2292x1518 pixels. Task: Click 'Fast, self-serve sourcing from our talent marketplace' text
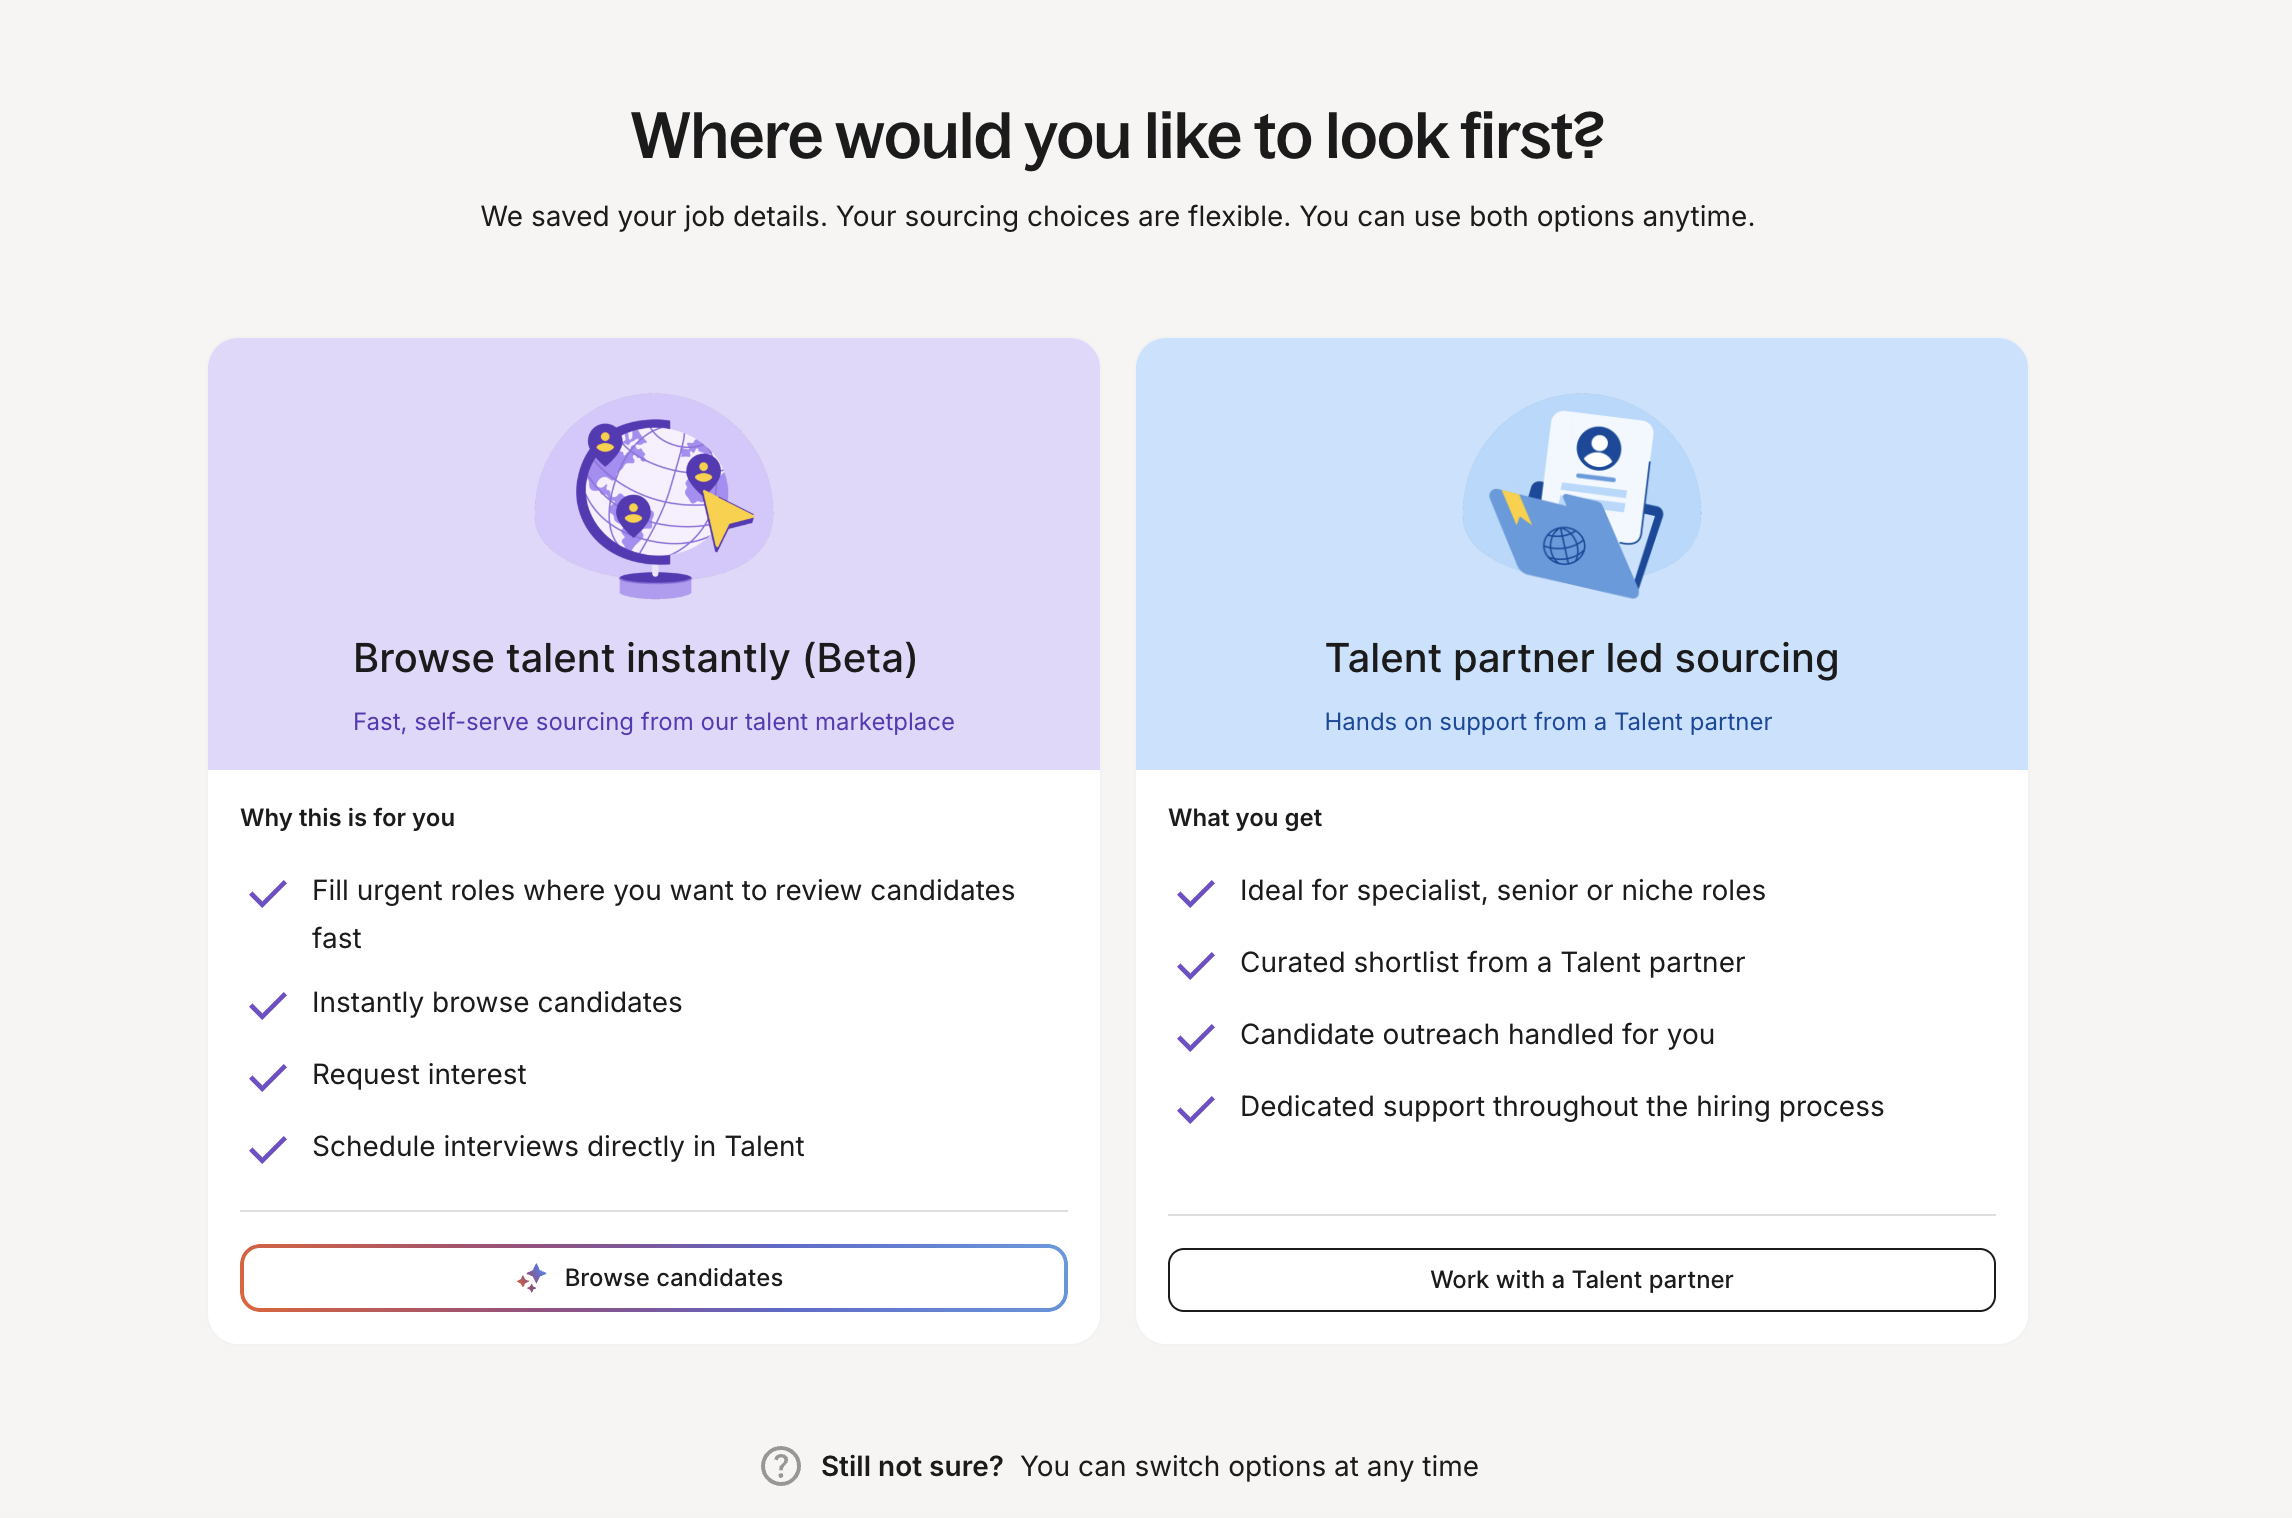pos(653,722)
